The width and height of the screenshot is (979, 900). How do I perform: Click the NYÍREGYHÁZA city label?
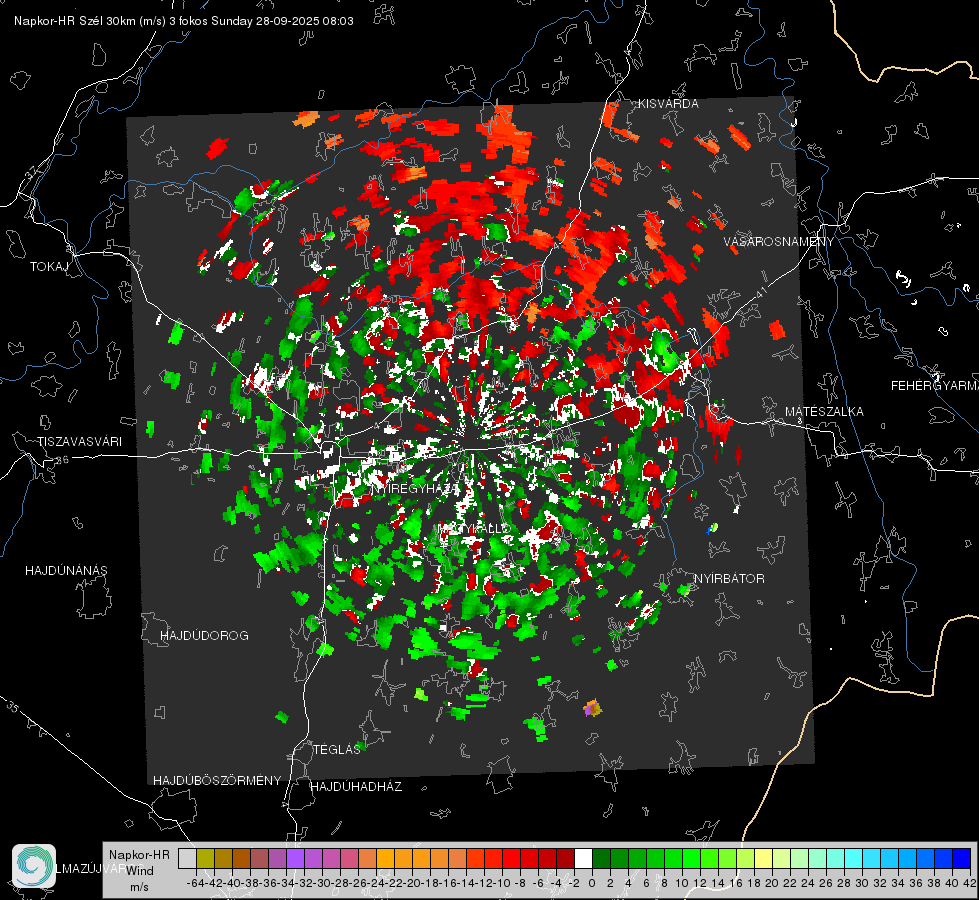point(415,488)
